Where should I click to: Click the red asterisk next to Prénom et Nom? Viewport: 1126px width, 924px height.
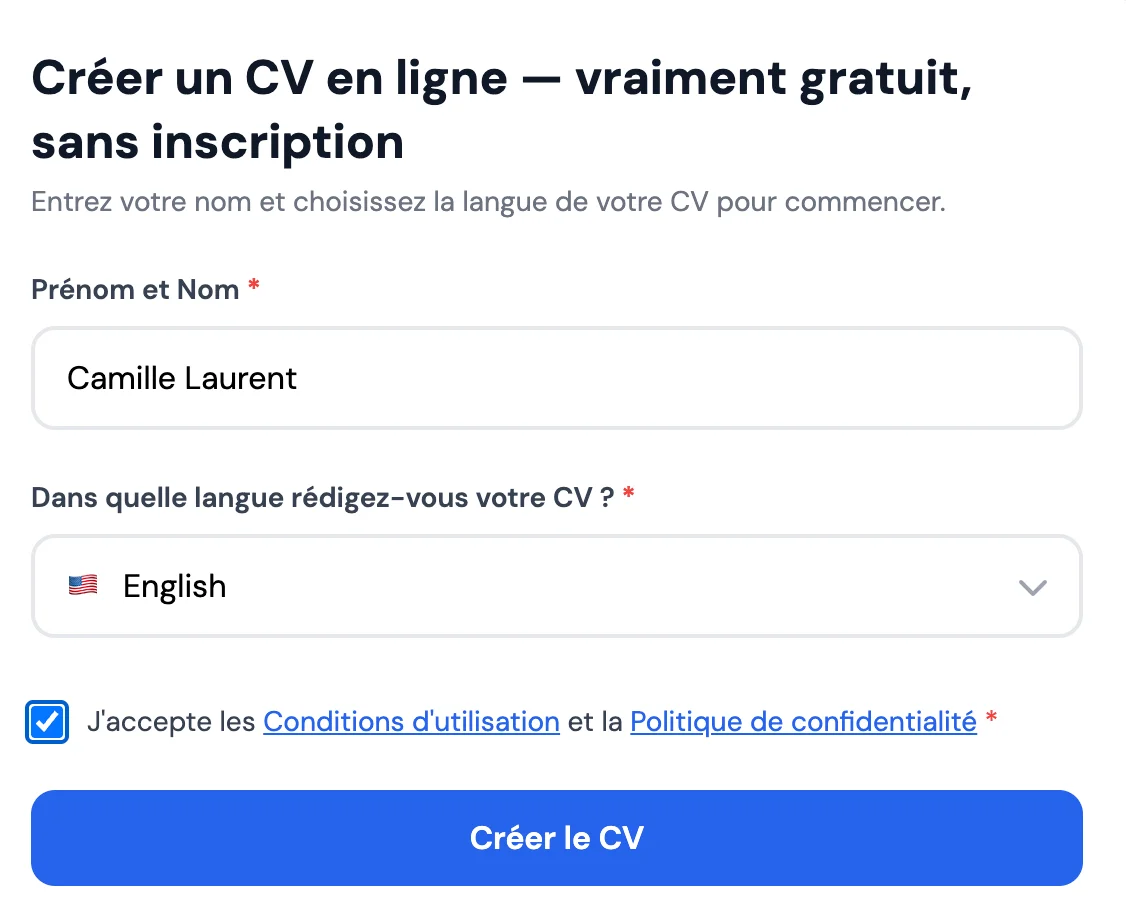pyautogui.click(x=253, y=287)
